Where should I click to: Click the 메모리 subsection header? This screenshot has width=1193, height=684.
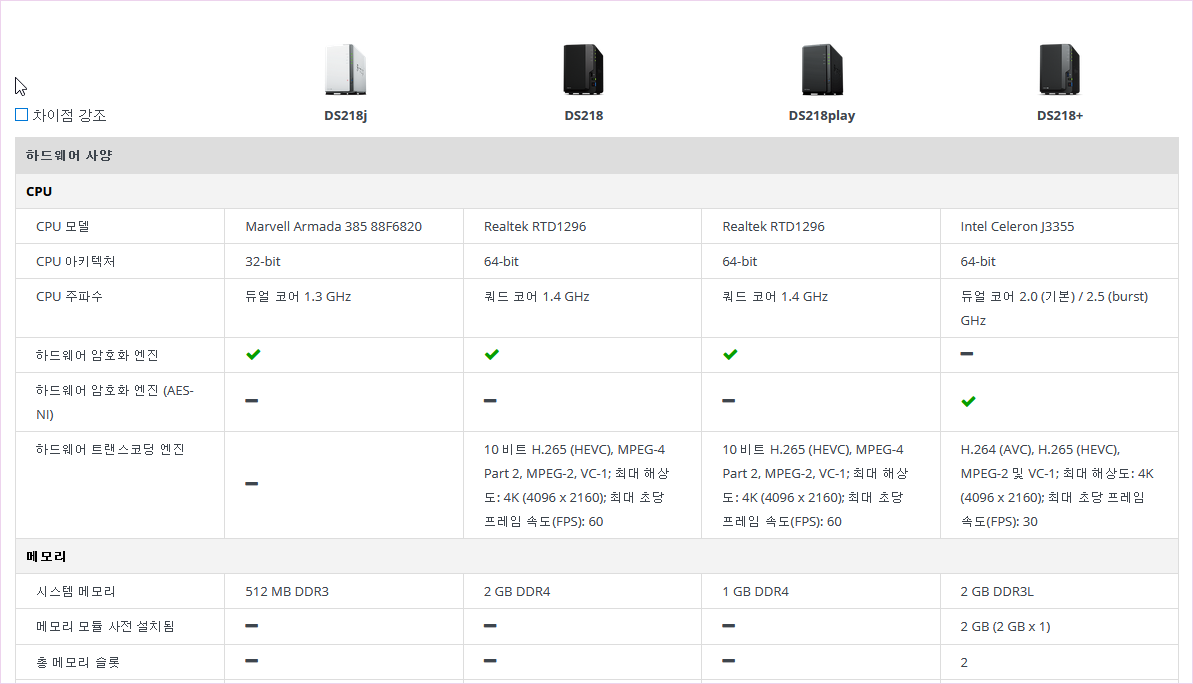pyautogui.click(x=596, y=556)
